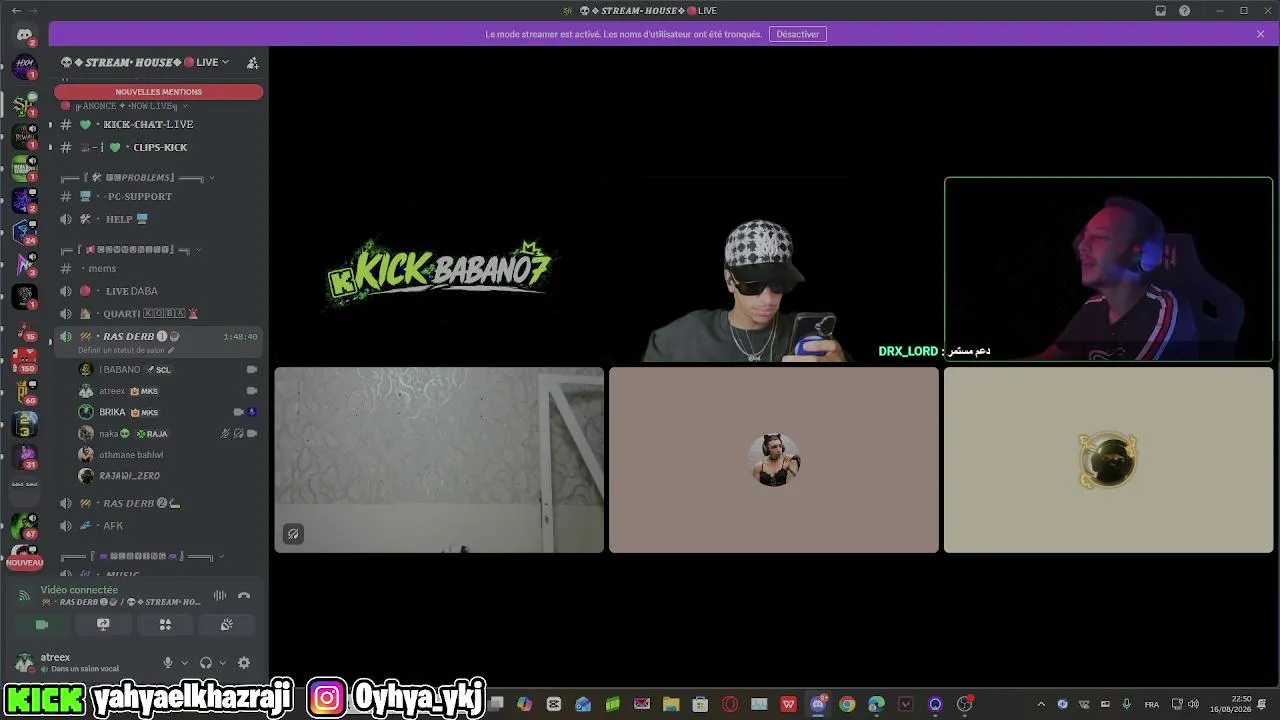The height and width of the screenshot is (720, 1280).
Task: Open server icon with 150 badge
Action: point(25,360)
